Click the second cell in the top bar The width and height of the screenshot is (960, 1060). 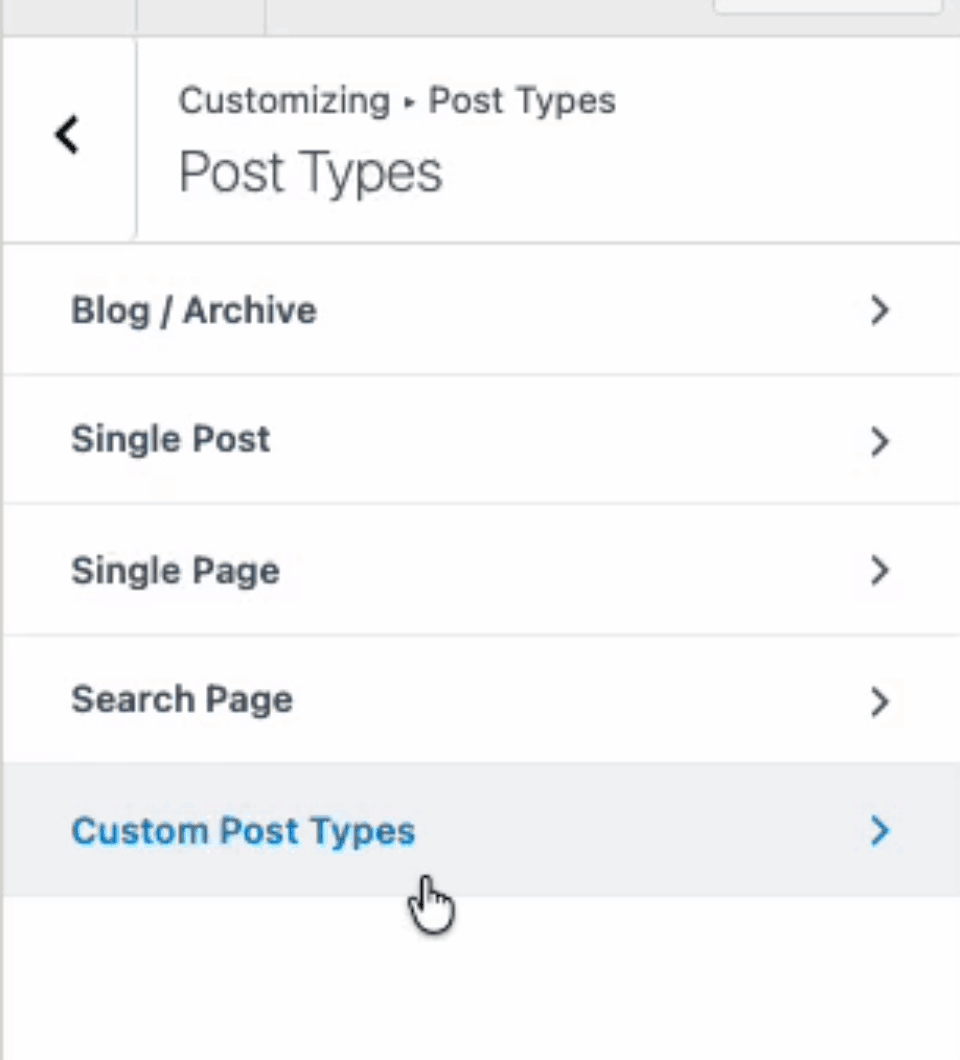(x=200, y=16)
